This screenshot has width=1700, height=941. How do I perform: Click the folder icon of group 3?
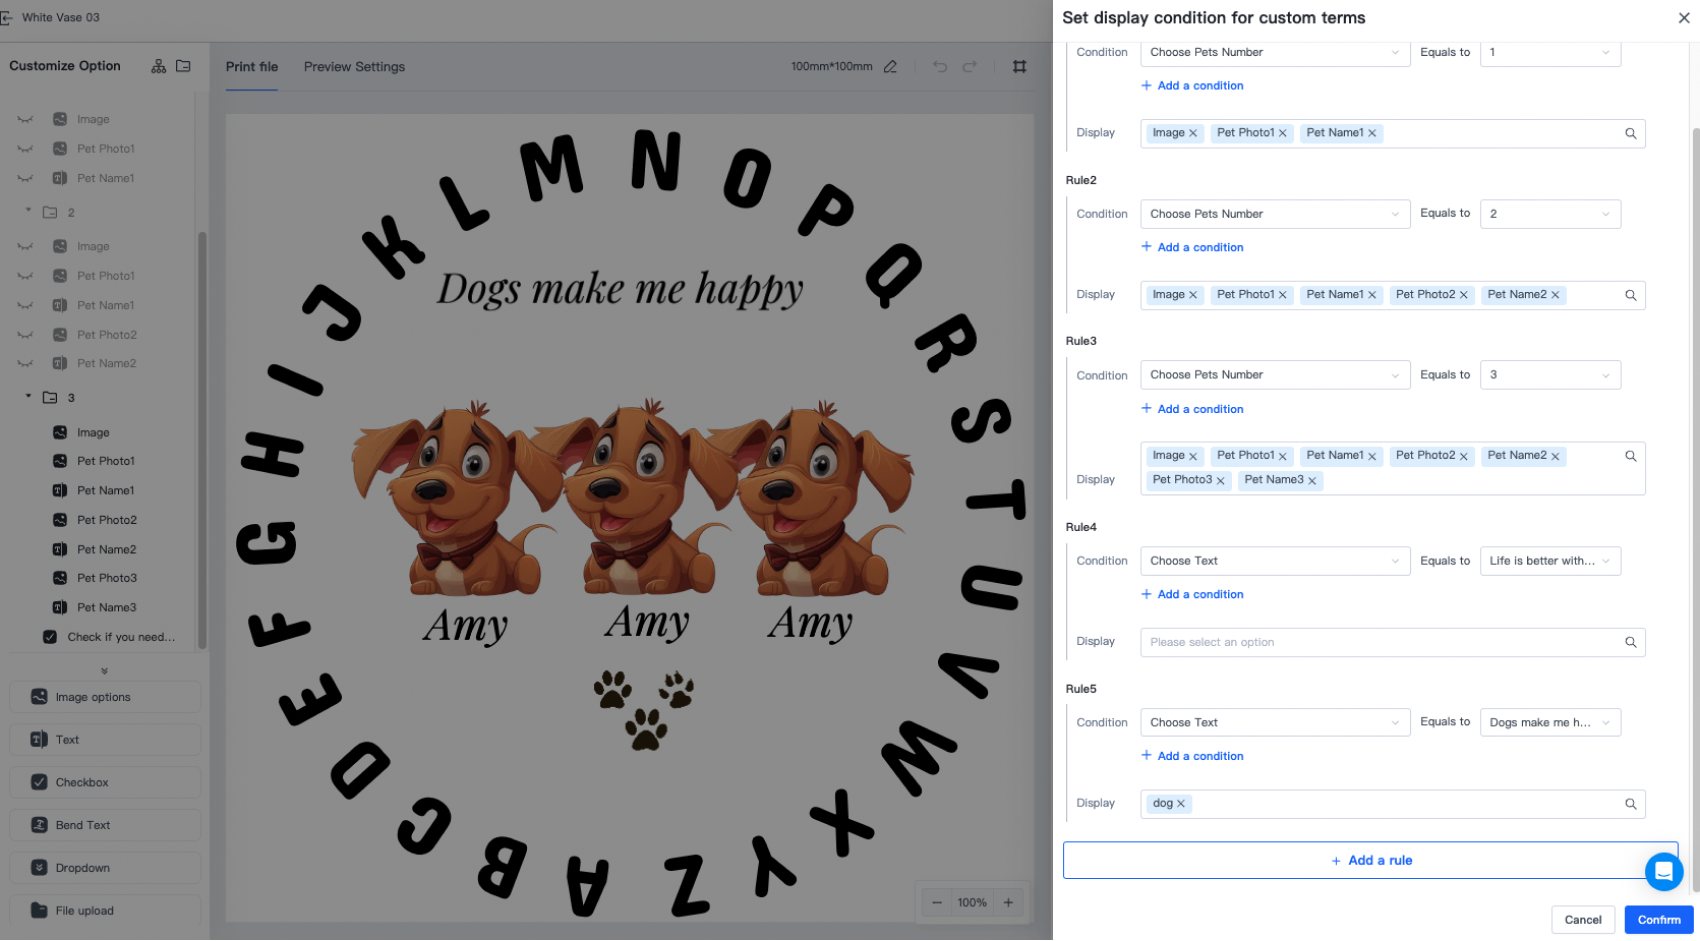50,398
